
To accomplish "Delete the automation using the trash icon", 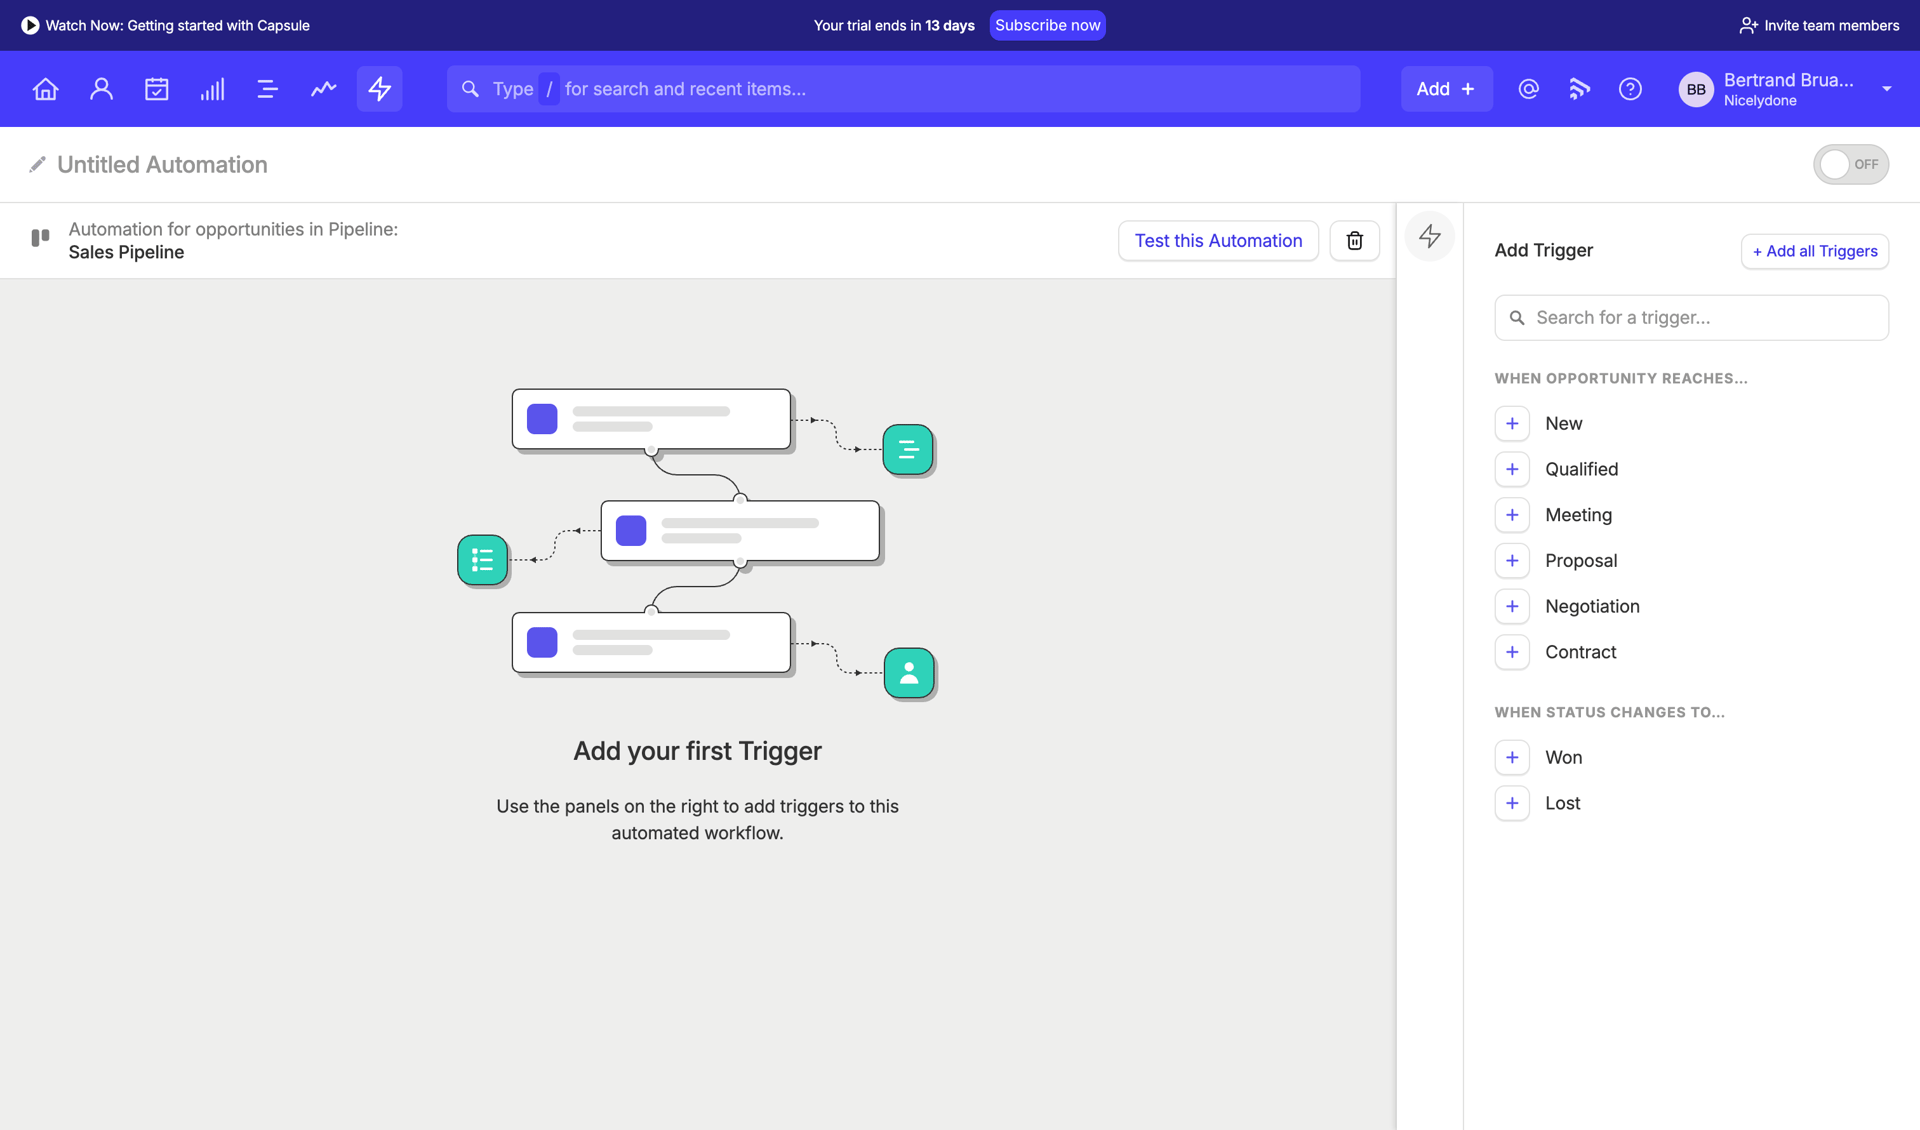I will (1354, 240).
